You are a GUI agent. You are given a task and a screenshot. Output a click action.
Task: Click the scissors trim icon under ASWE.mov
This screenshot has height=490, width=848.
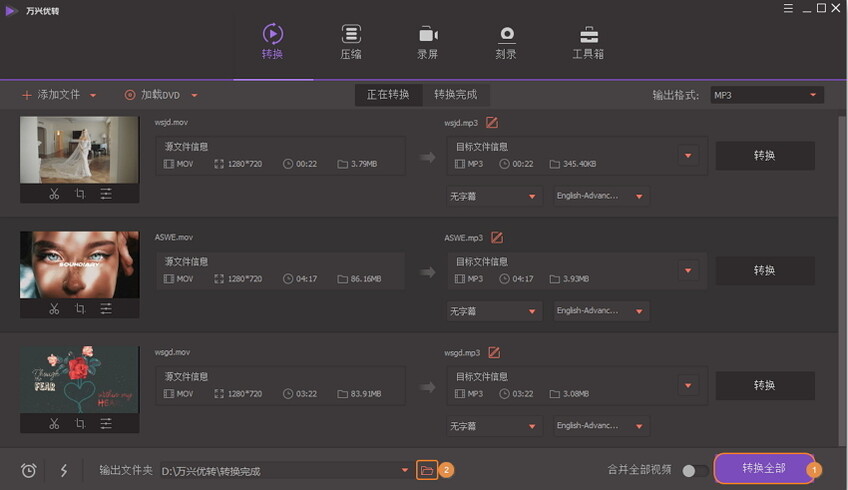tap(54, 308)
